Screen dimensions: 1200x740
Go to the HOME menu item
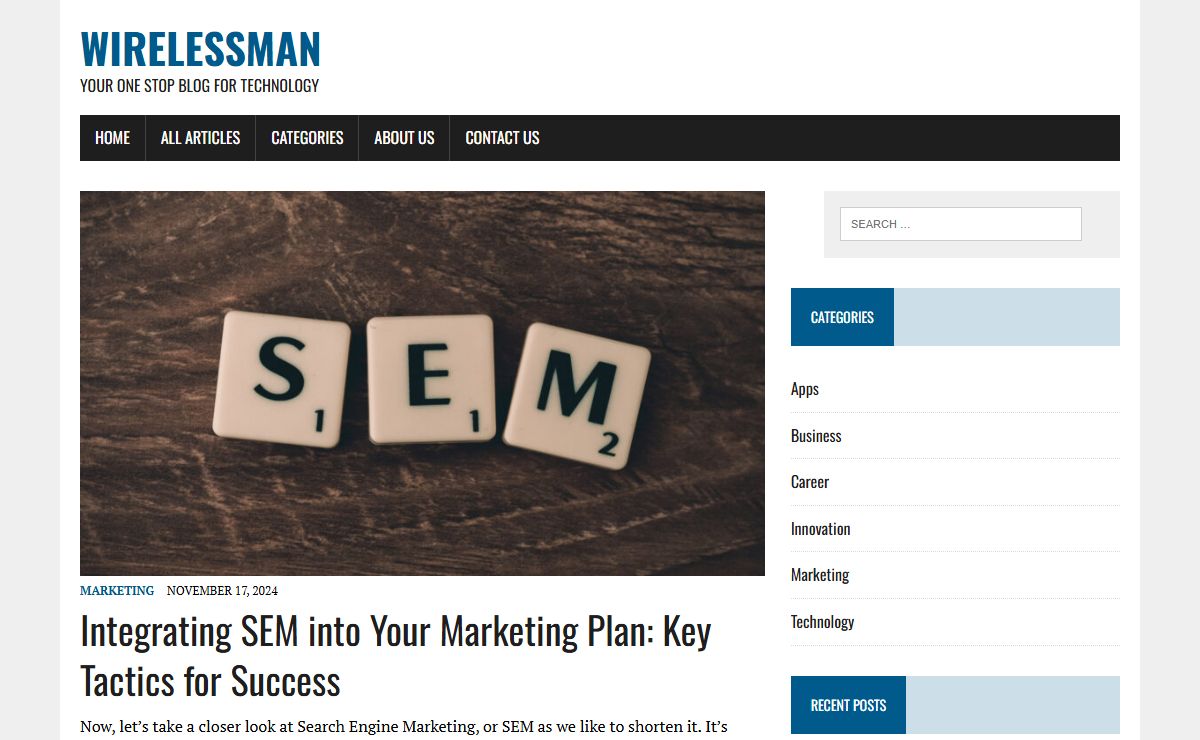pos(112,138)
